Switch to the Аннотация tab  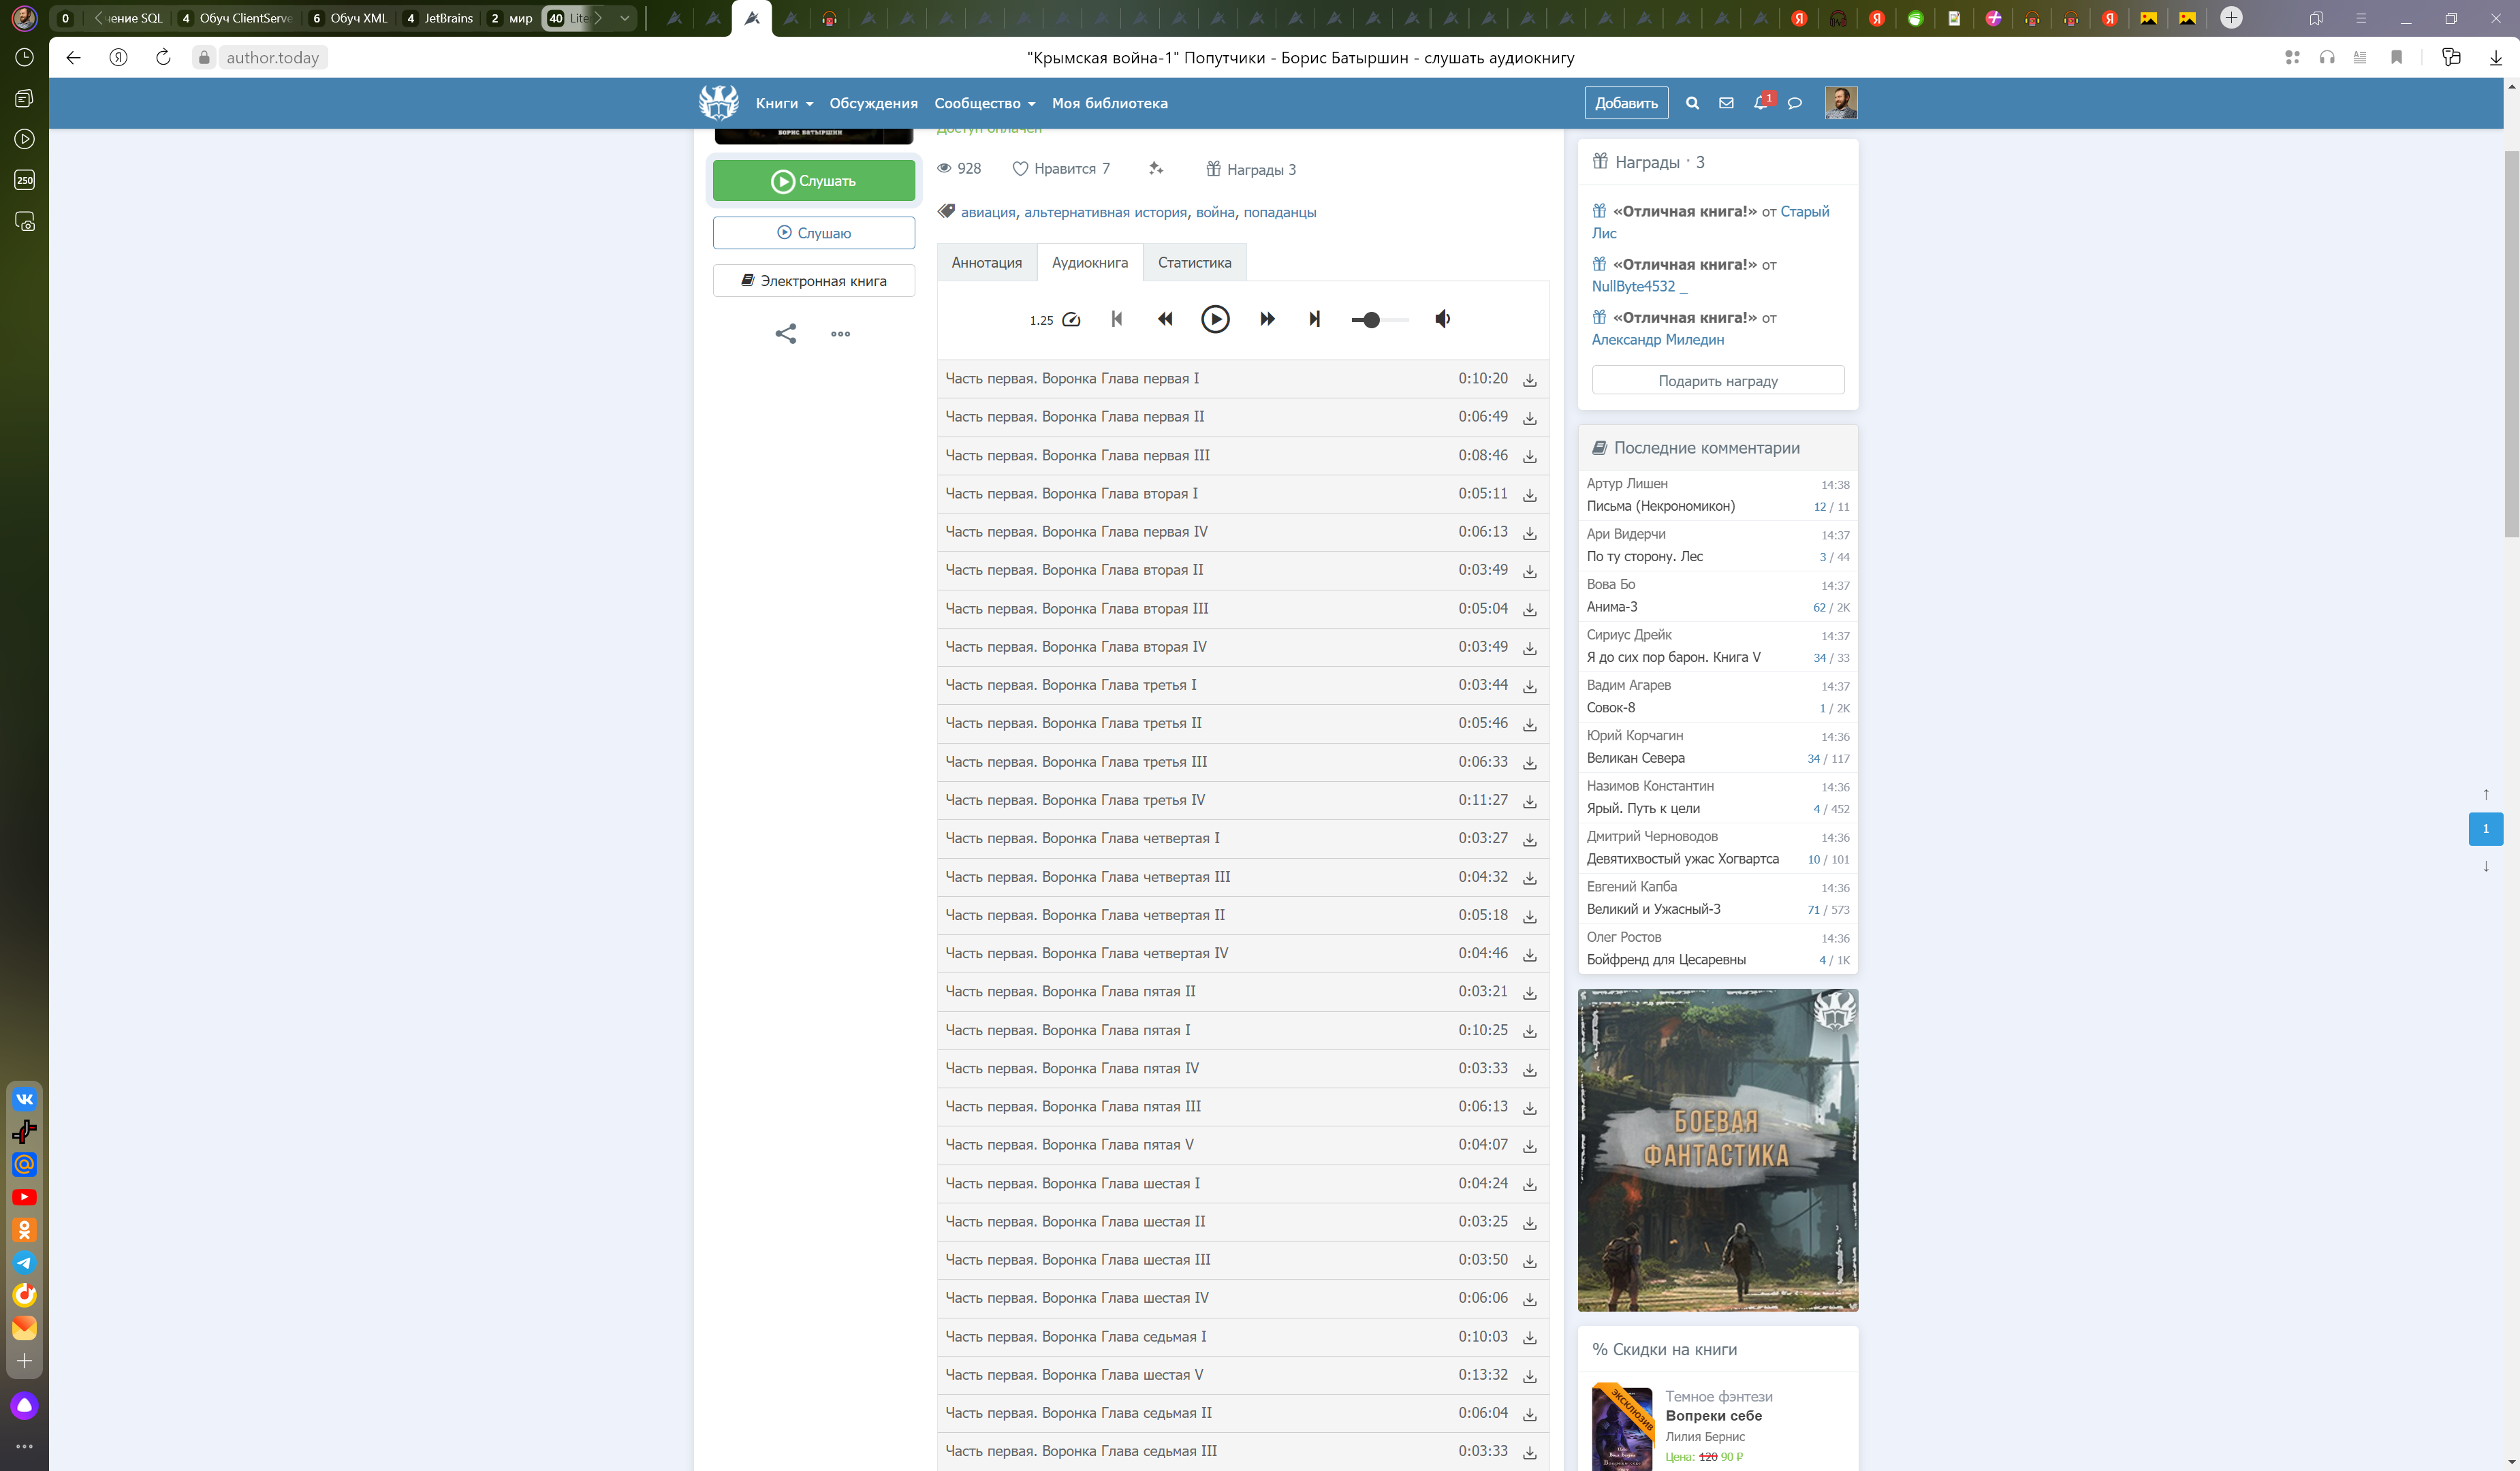click(986, 263)
